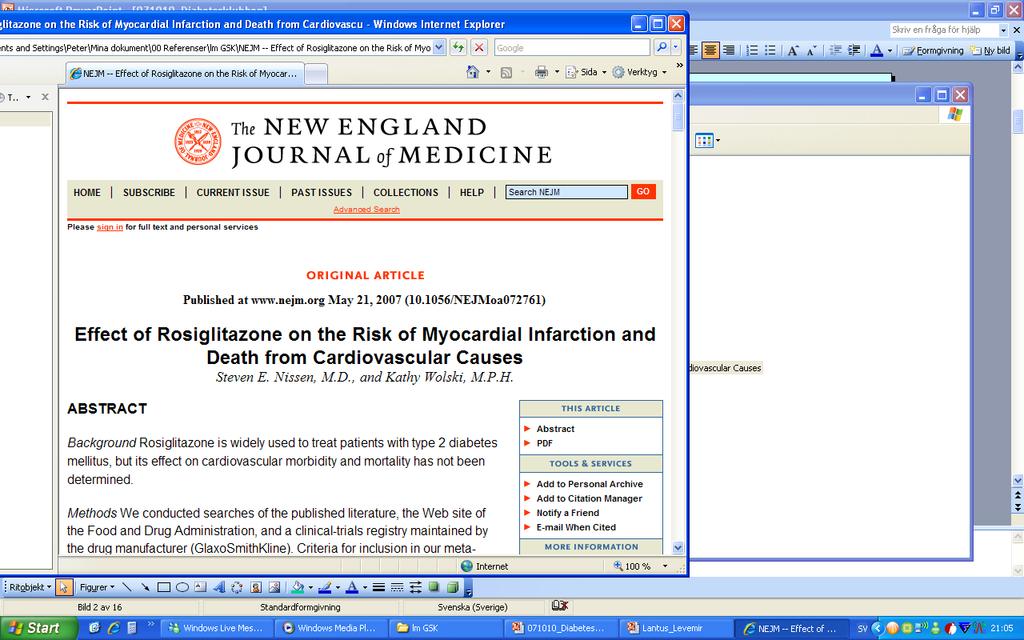The height and width of the screenshot is (640, 1024).
Task: Click the Formgivning button in PowerPoint toolbar
Action: pyautogui.click(x=933, y=50)
